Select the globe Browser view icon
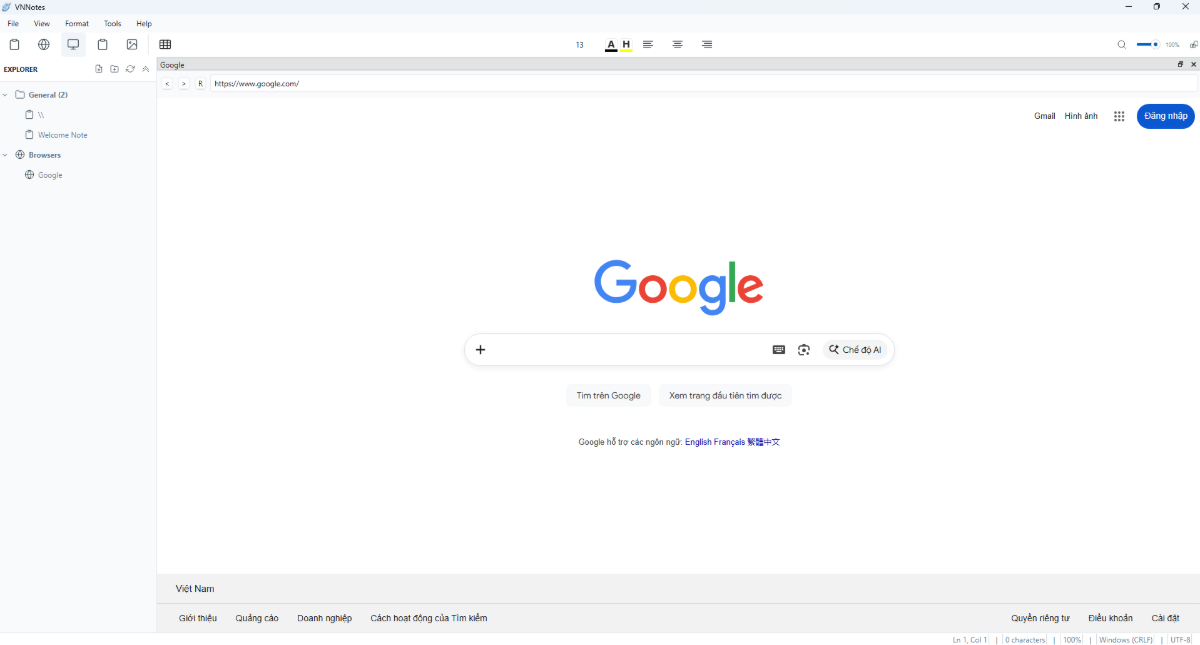The width and height of the screenshot is (1200, 645). 43,44
